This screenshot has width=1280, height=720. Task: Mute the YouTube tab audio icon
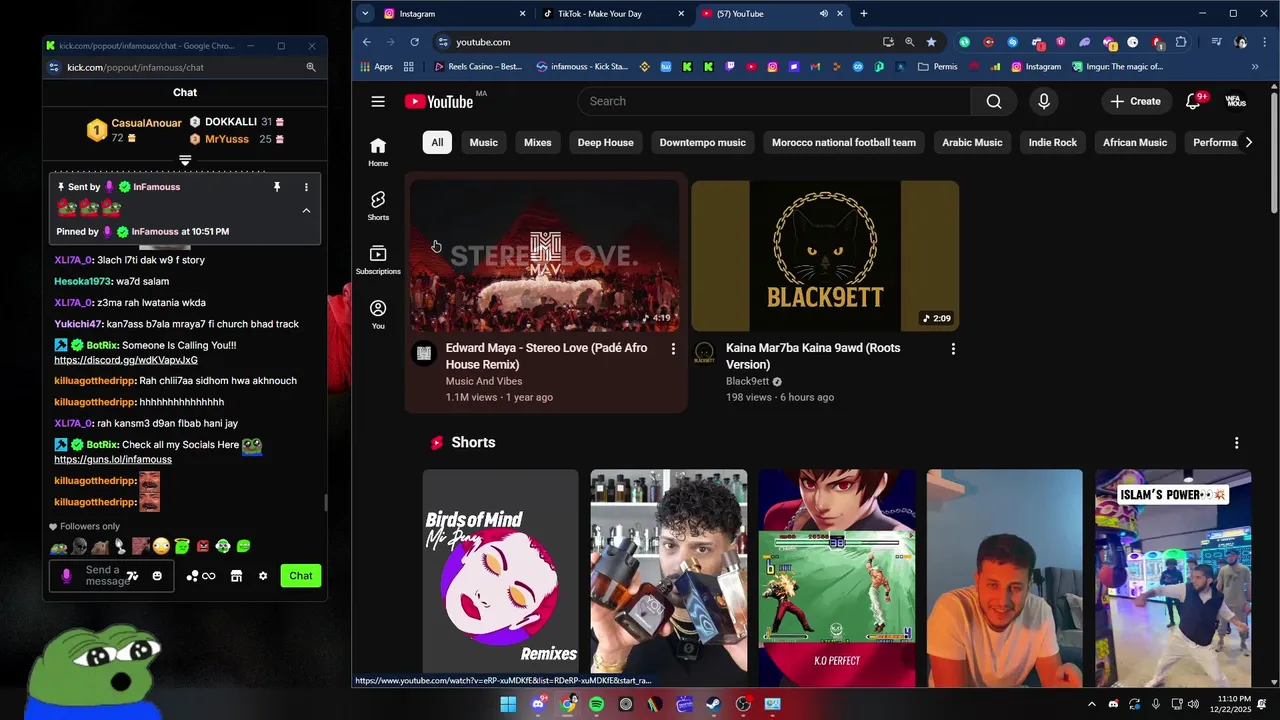(824, 14)
